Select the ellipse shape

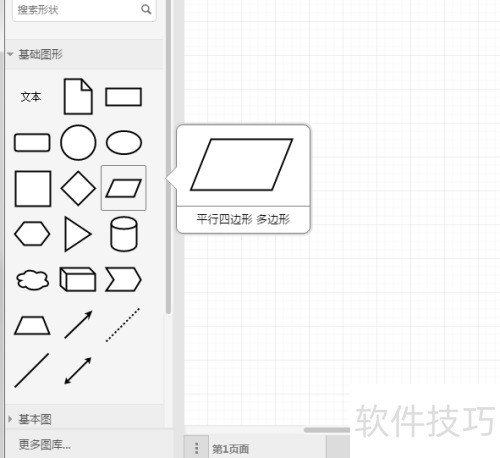coord(124,143)
